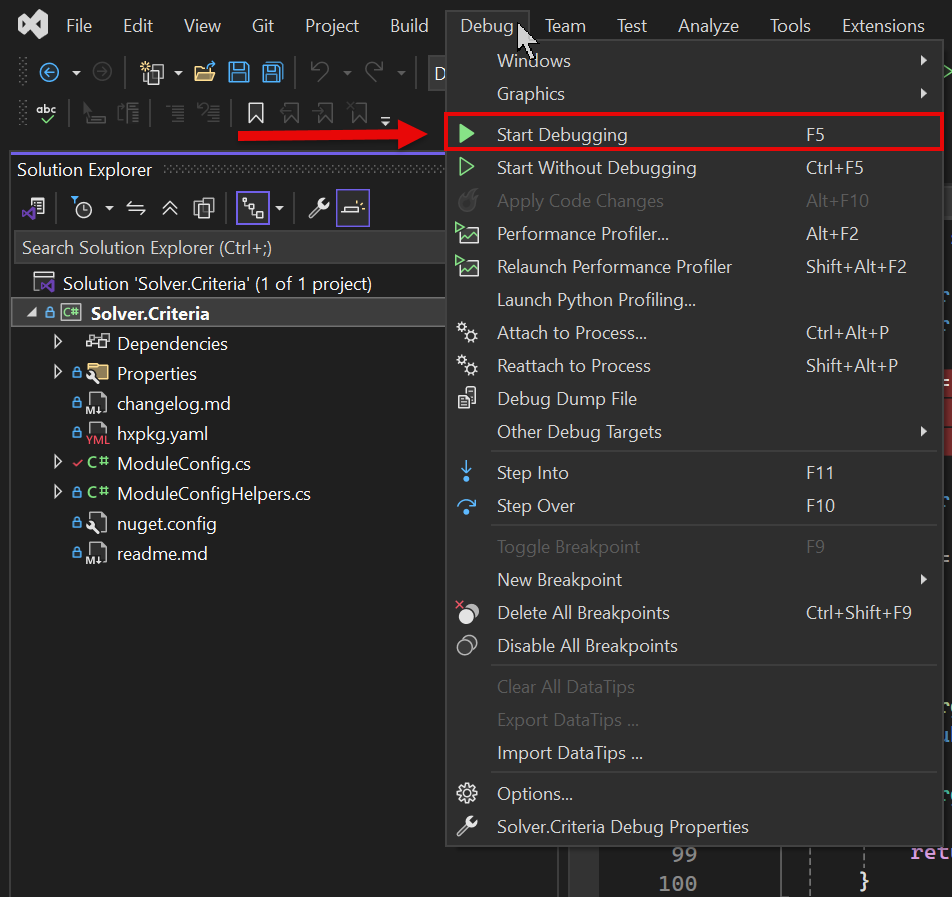The image size is (952, 897).
Task: Open the Edit menu
Action: point(138,26)
